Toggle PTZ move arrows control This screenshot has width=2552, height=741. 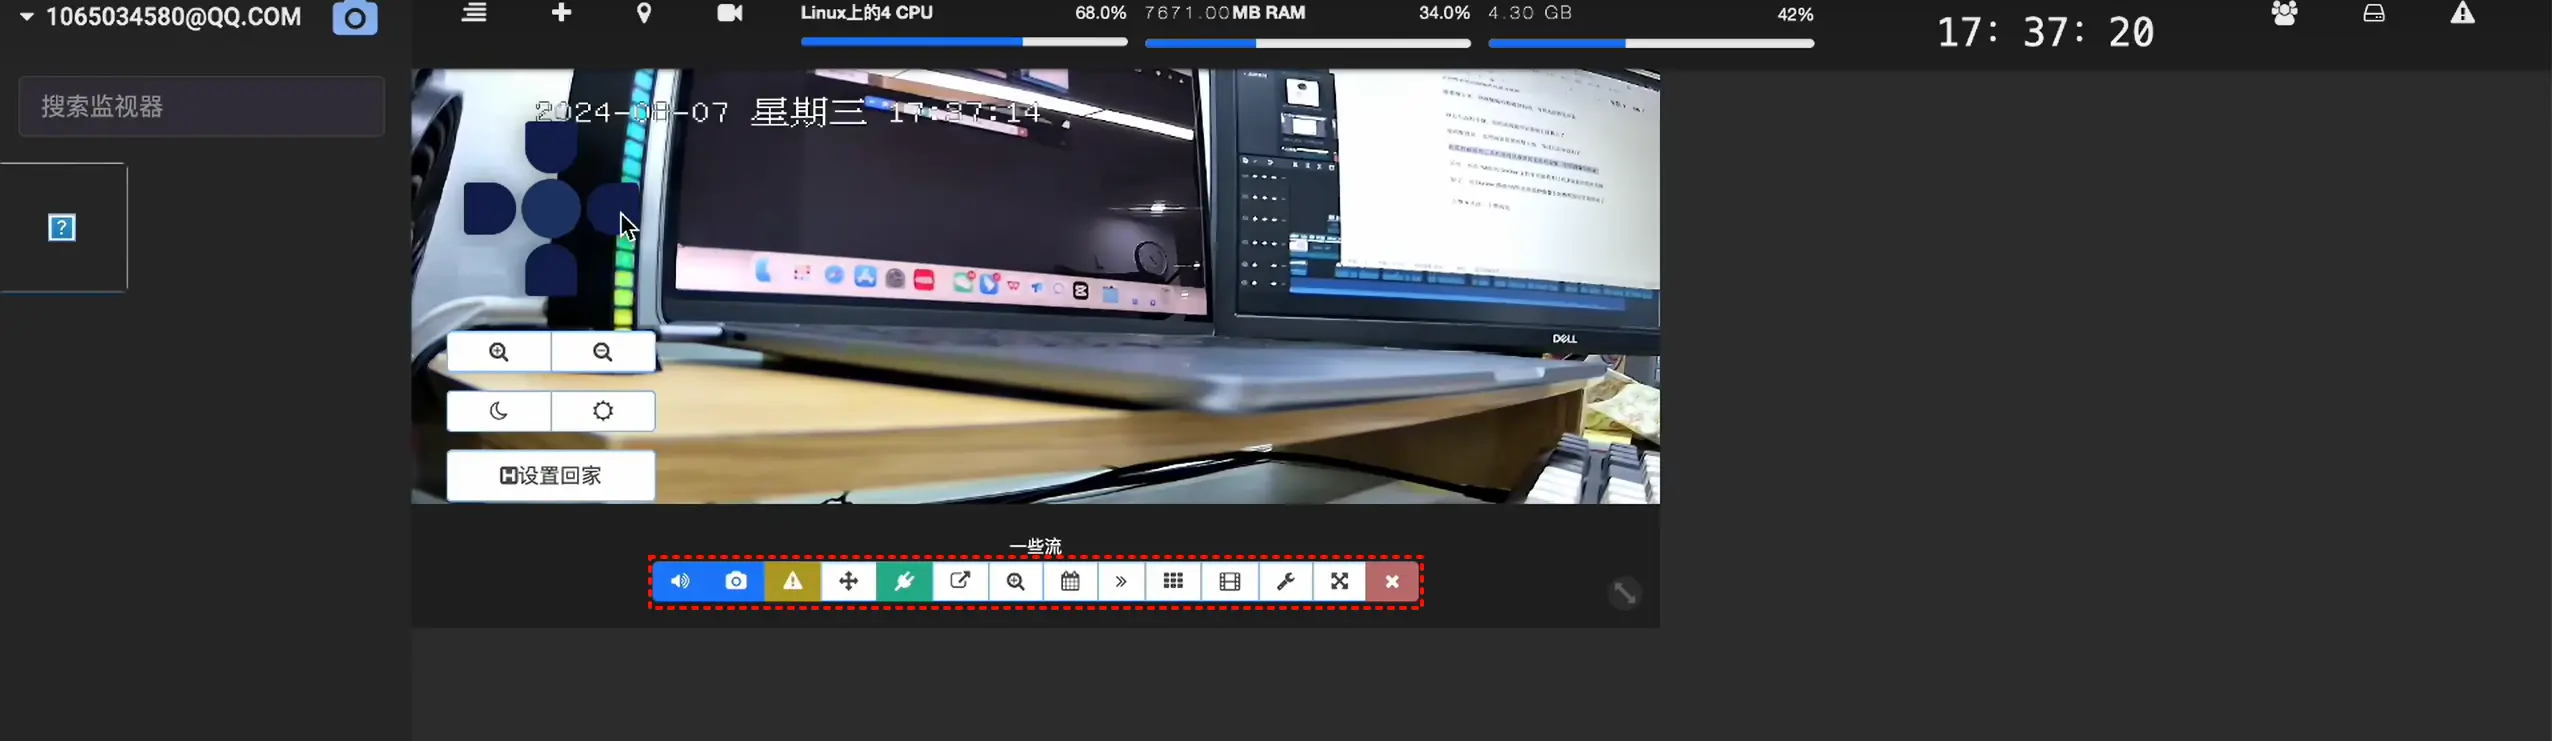click(x=848, y=581)
